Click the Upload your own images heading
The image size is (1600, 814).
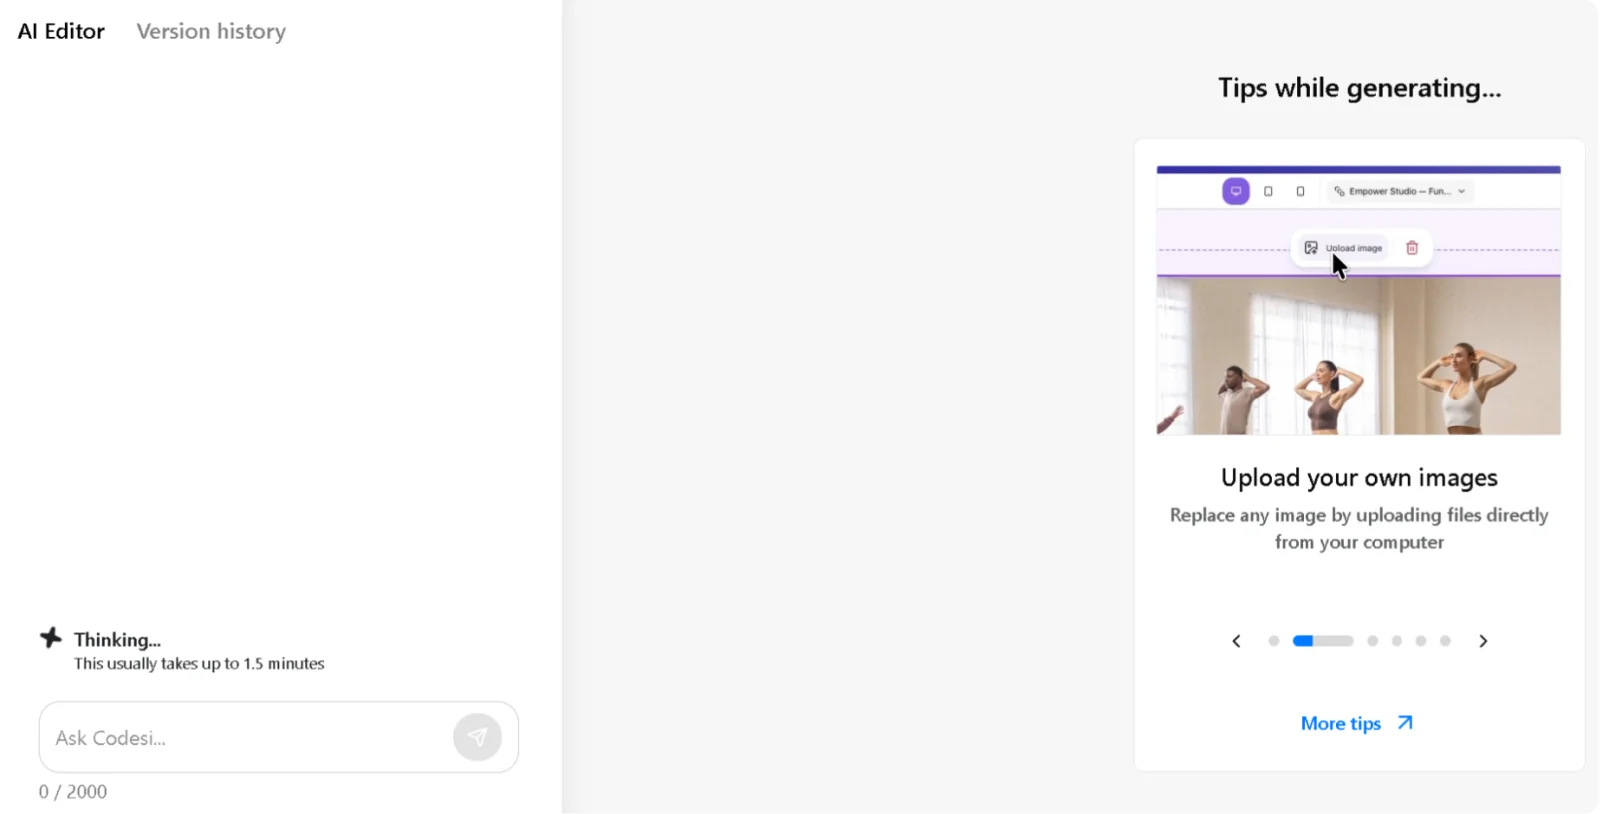pos(1359,478)
